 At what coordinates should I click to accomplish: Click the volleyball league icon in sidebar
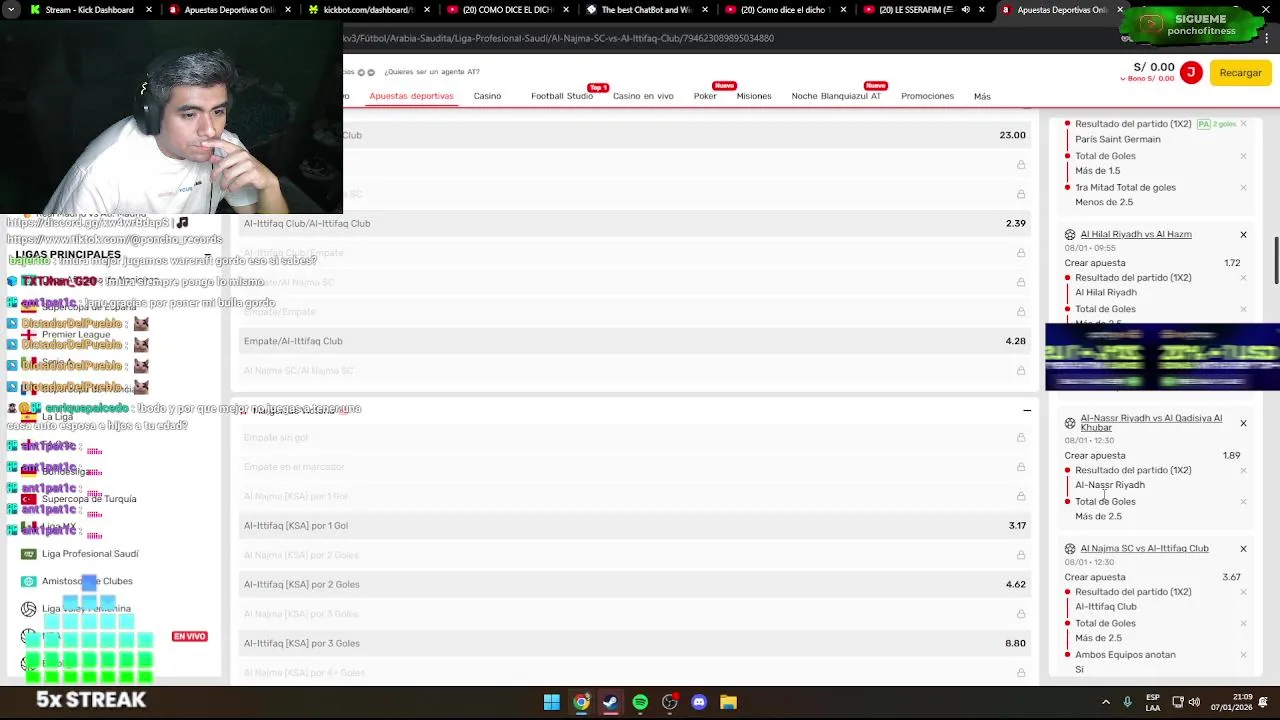coord(28,609)
